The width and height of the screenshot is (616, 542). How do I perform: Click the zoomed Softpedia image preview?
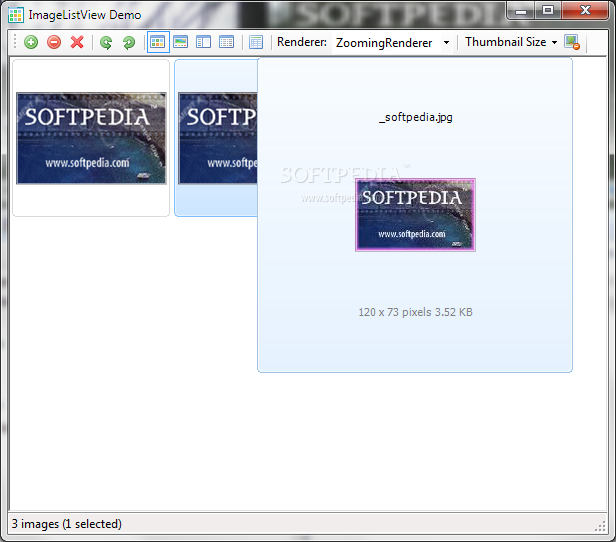coord(415,215)
